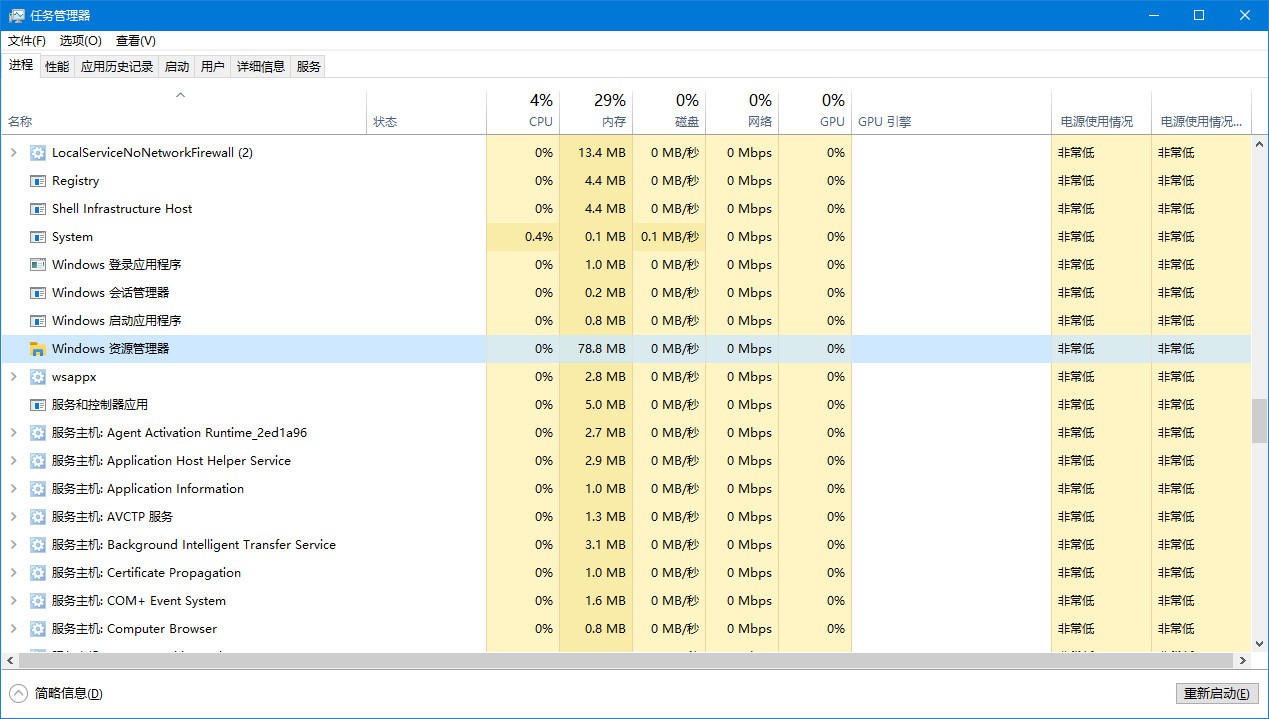The height and width of the screenshot is (719, 1269).
Task: Select the 78.8 MB memory cell
Action: tap(596, 349)
